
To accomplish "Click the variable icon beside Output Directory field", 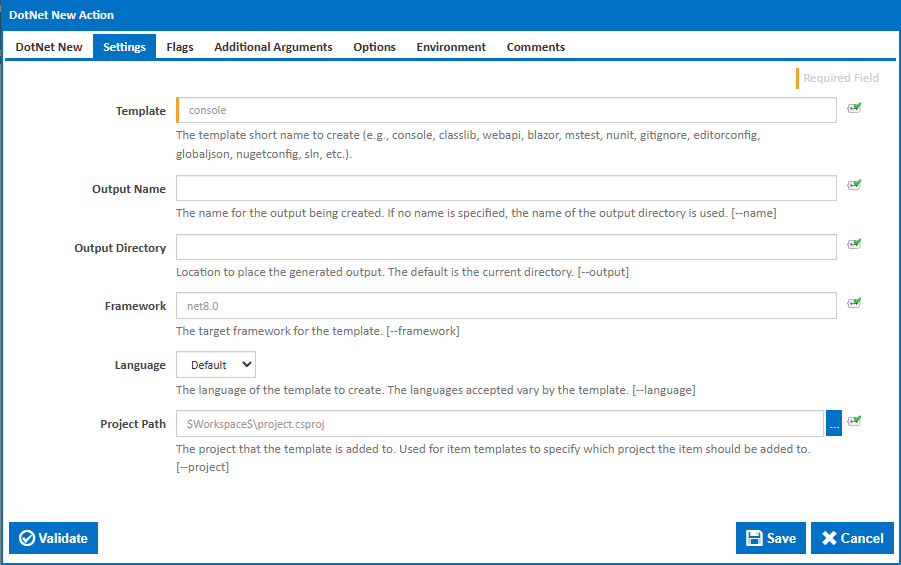I will click(x=854, y=244).
